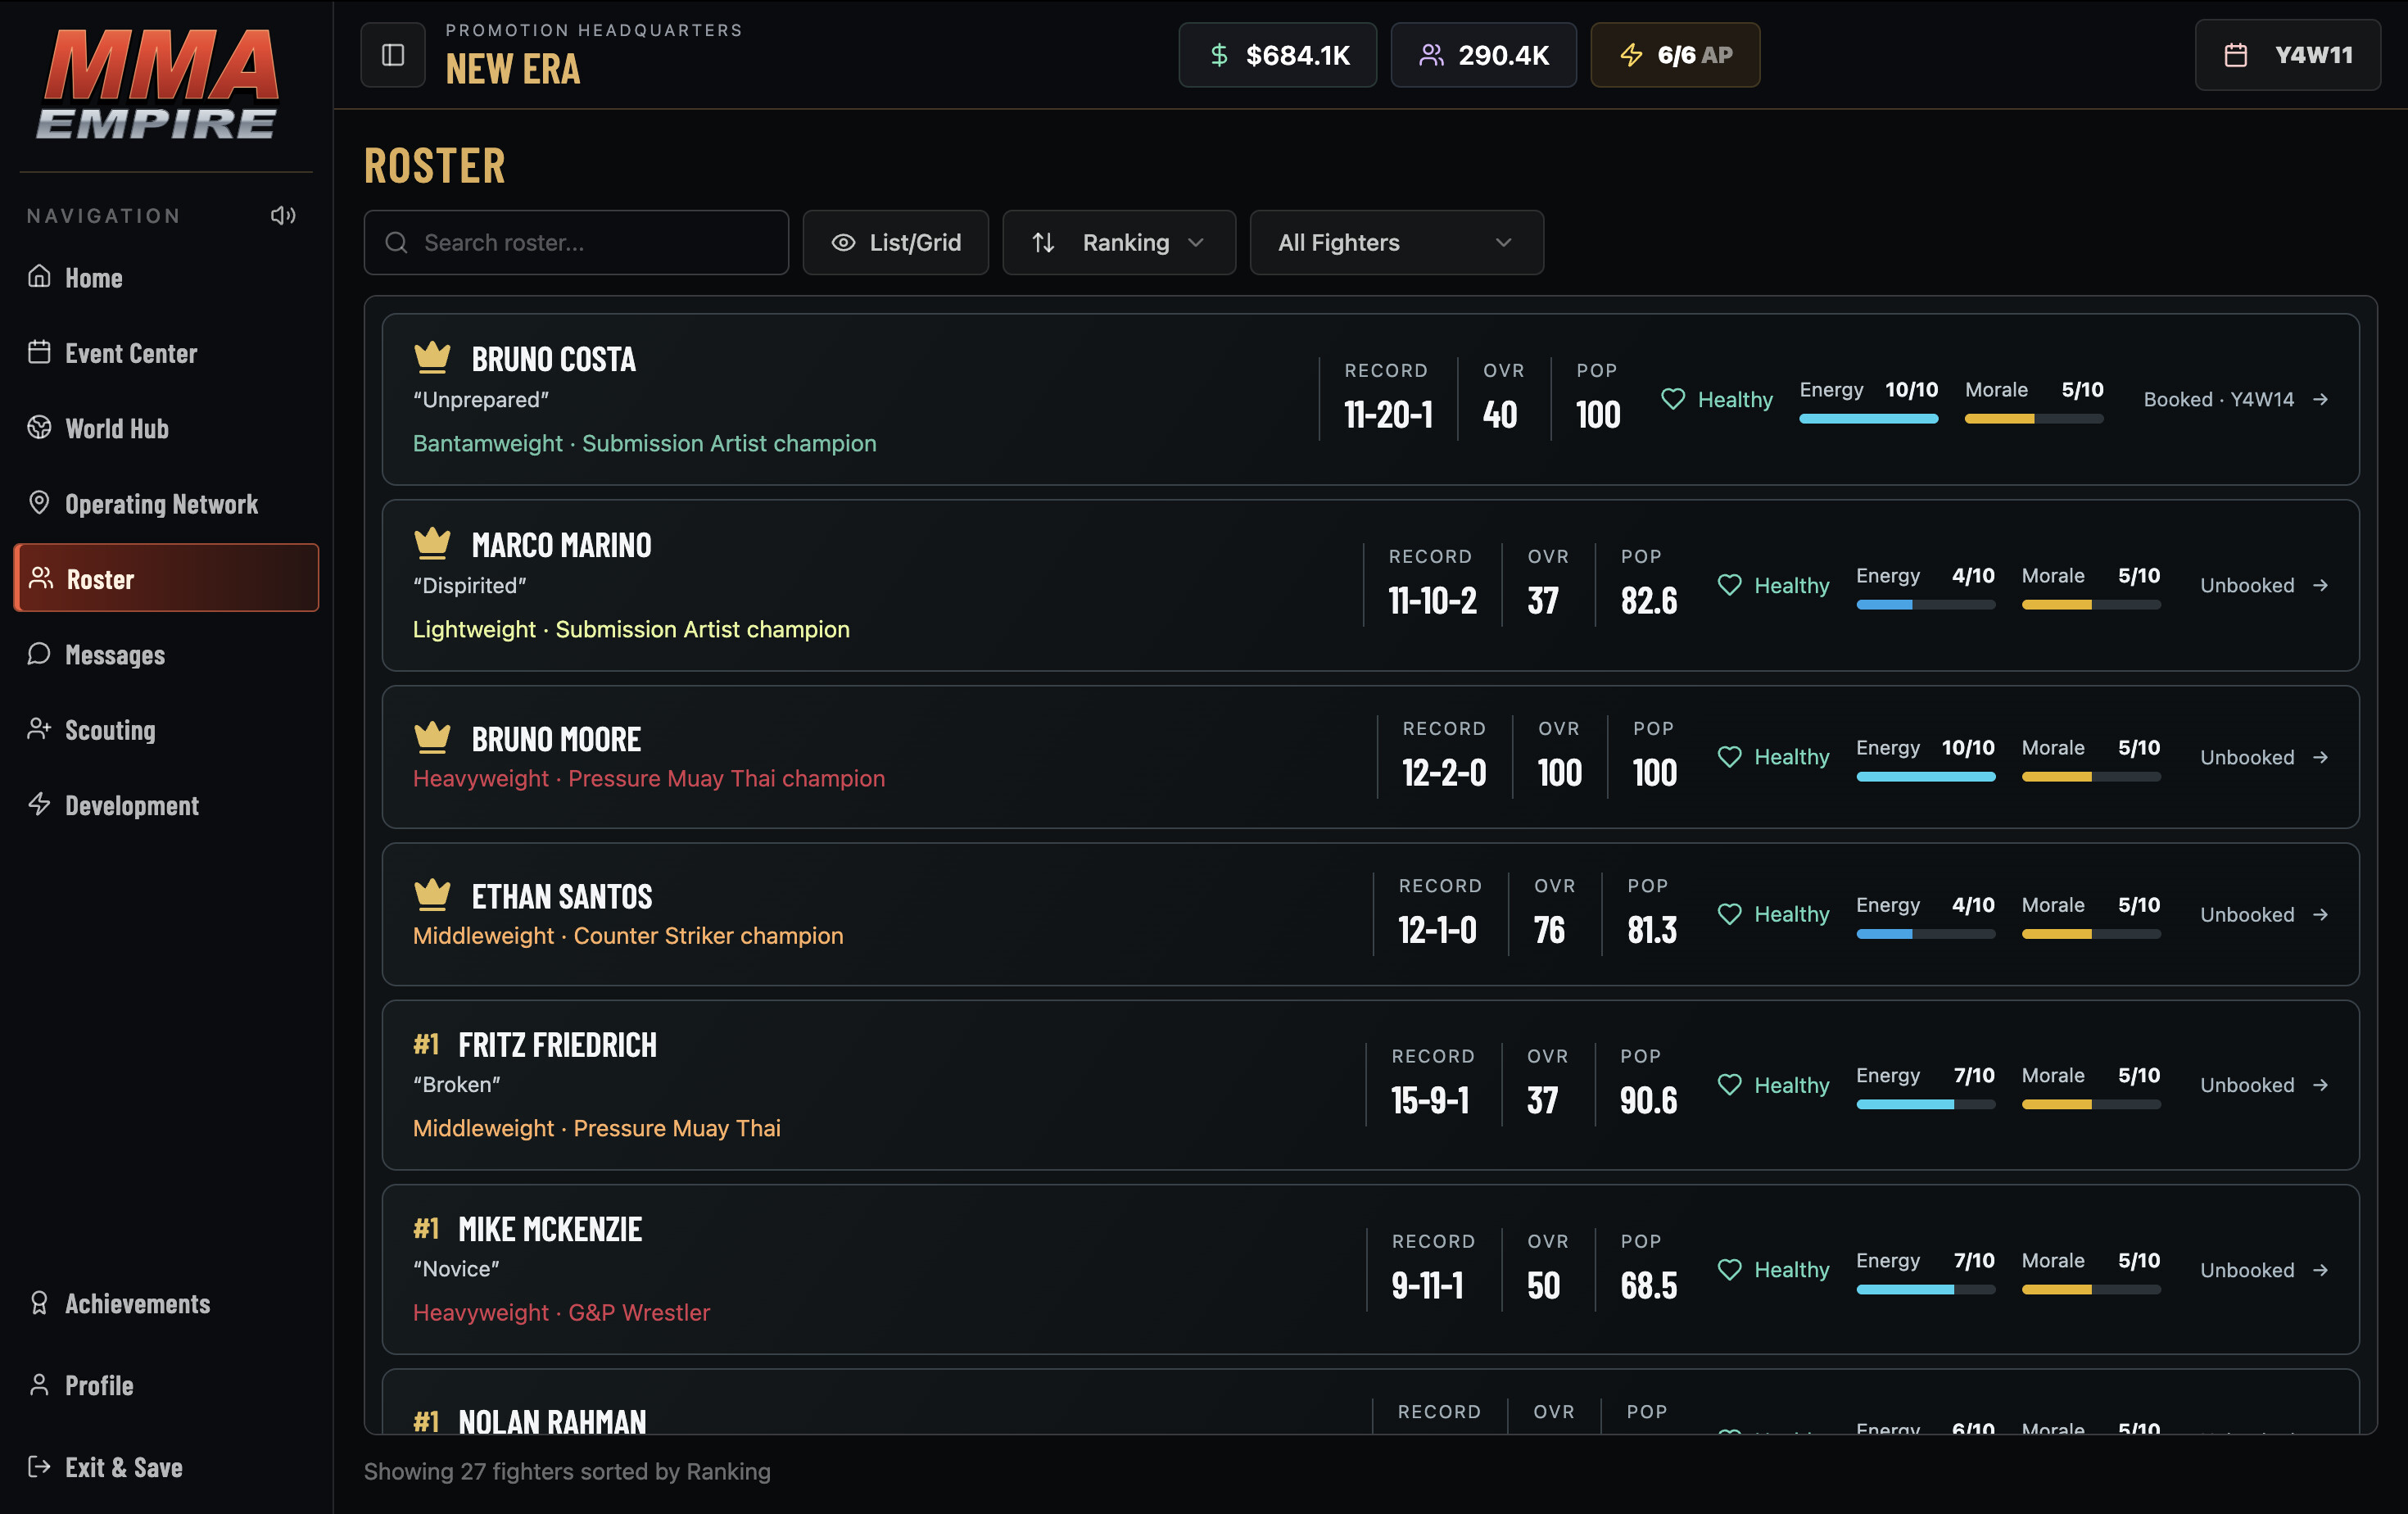The height and width of the screenshot is (1514, 2408).
Task: Open Scouting
Action: point(166,730)
